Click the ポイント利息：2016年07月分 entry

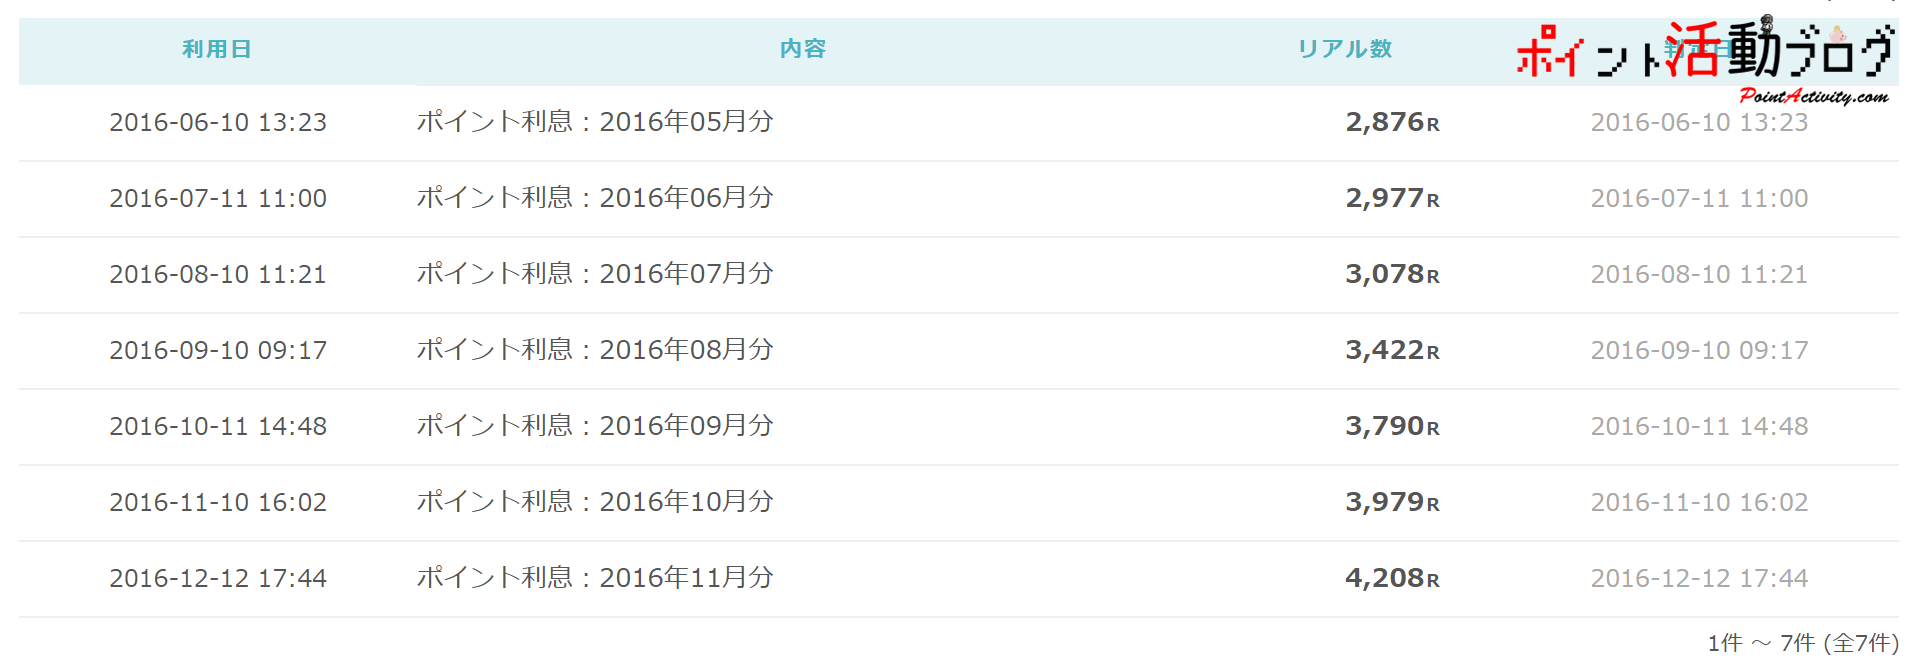595,274
